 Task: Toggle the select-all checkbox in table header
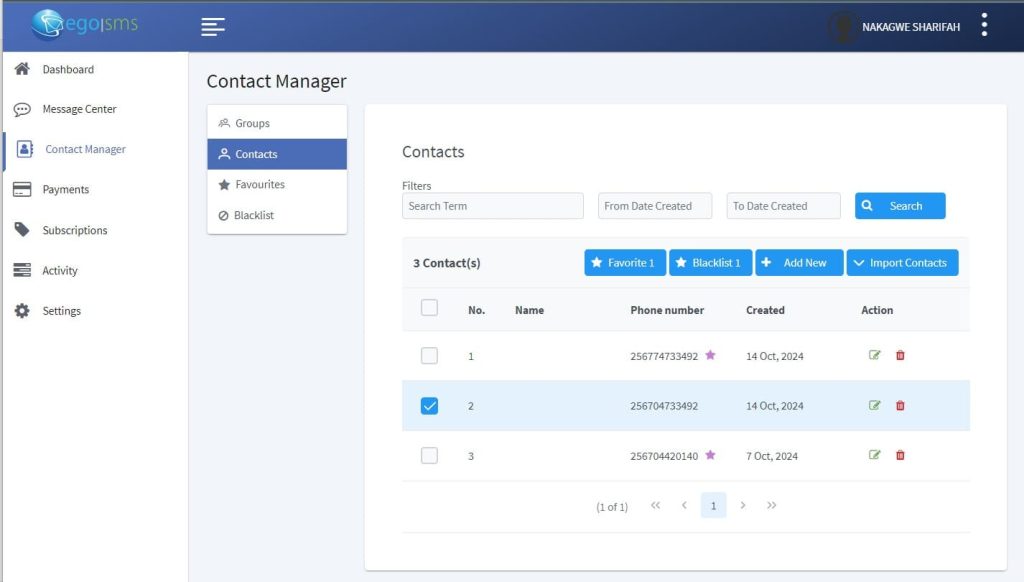(429, 308)
